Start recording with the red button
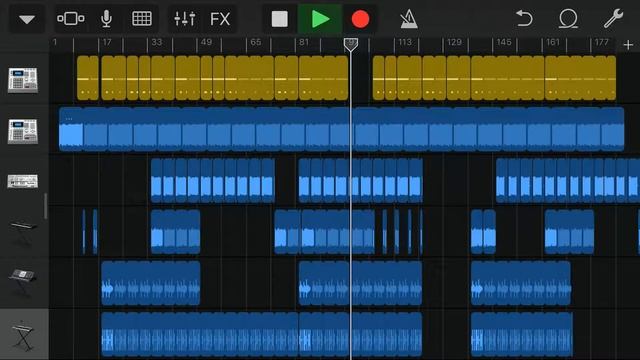Screen dimensions: 640x360 point(360,19)
